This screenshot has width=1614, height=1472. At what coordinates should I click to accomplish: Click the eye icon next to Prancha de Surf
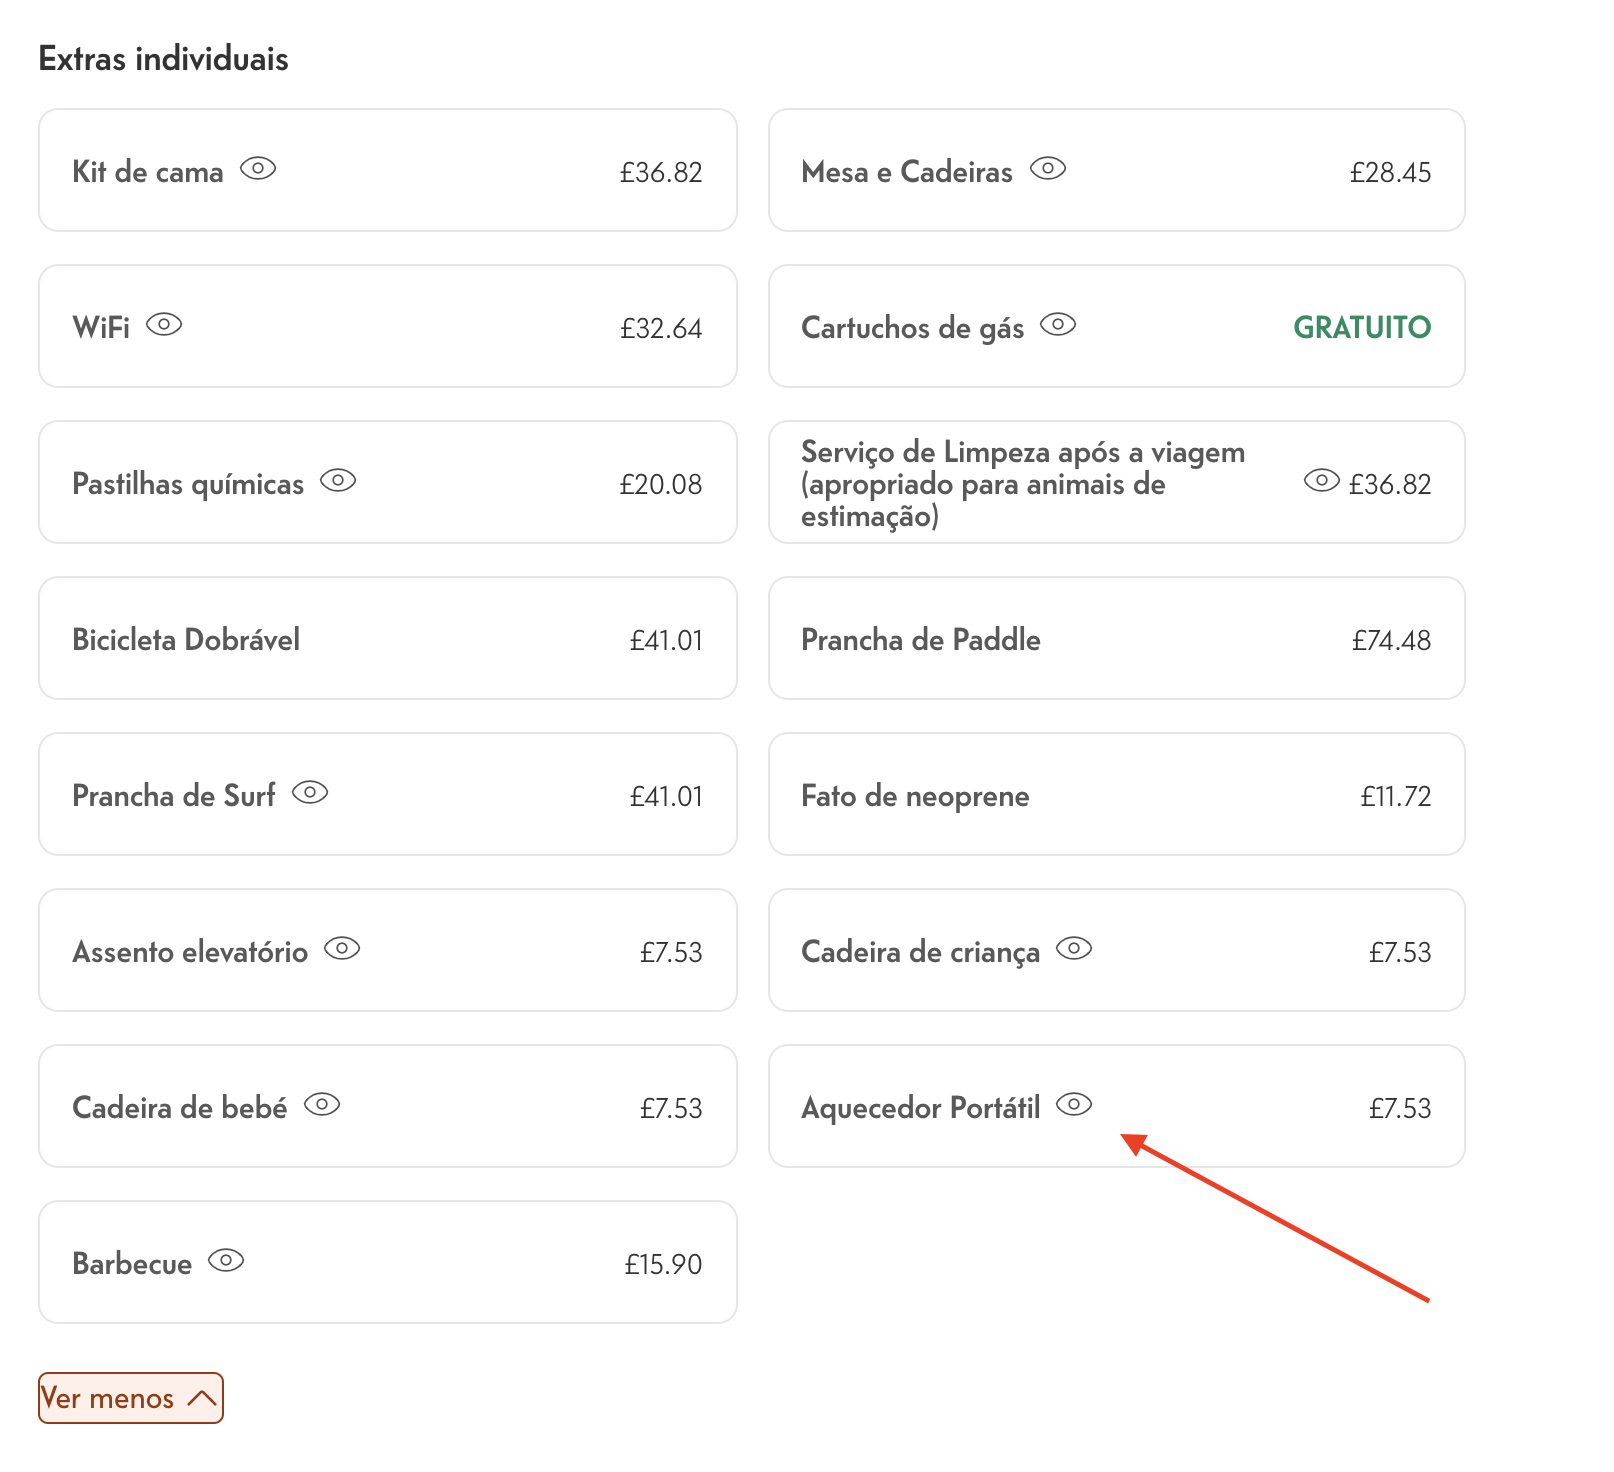(x=310, y=793)
